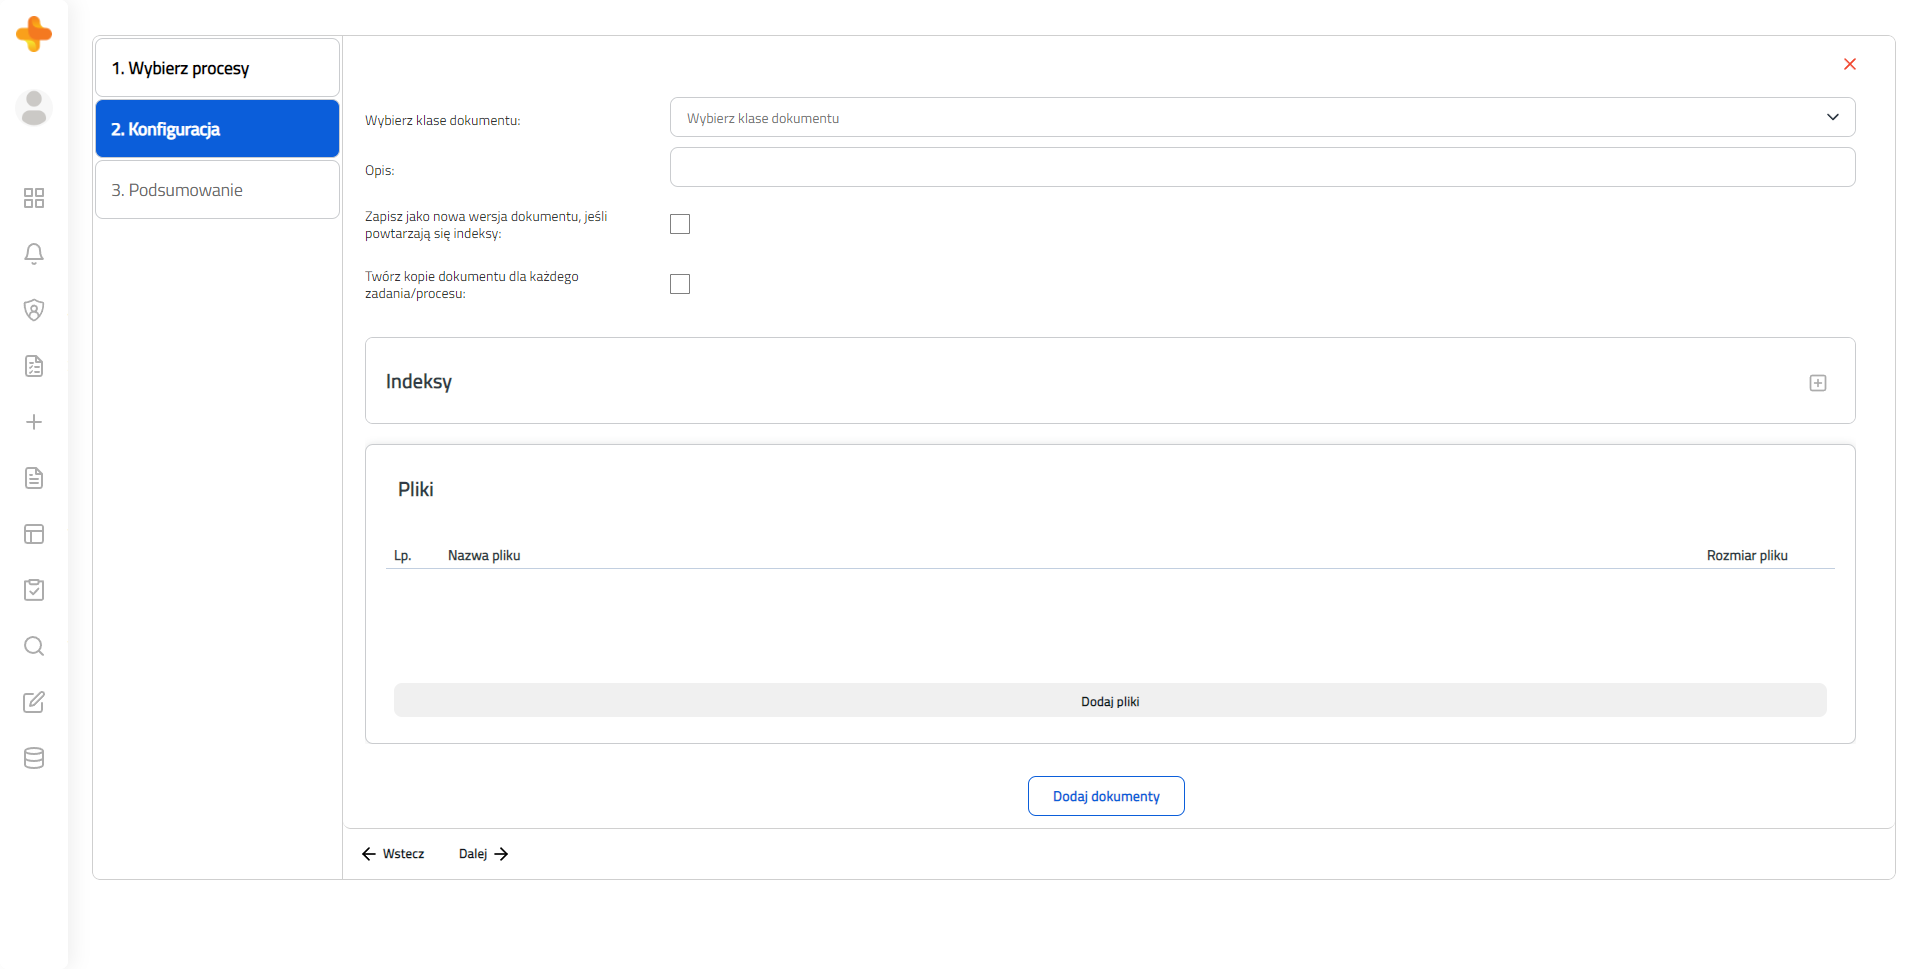Click the clipboard checkmark icon in sidebar

click(x=34, y=590)
